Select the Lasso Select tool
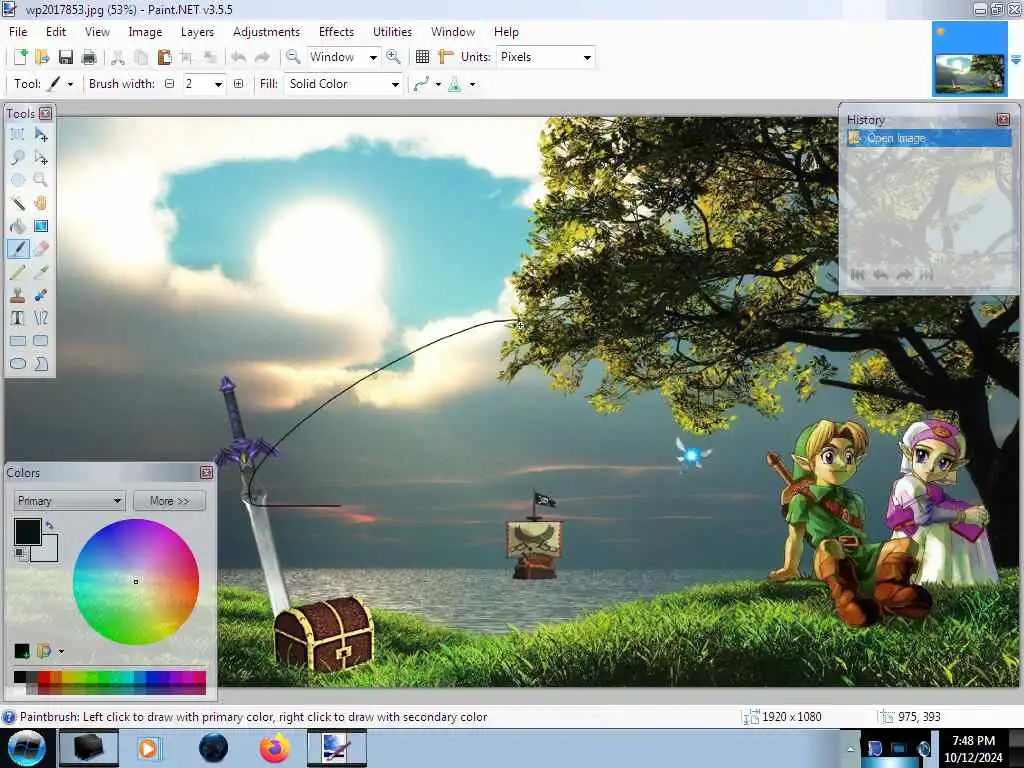The width and height of the screenshot is (1024, 768). pos(18,157)
